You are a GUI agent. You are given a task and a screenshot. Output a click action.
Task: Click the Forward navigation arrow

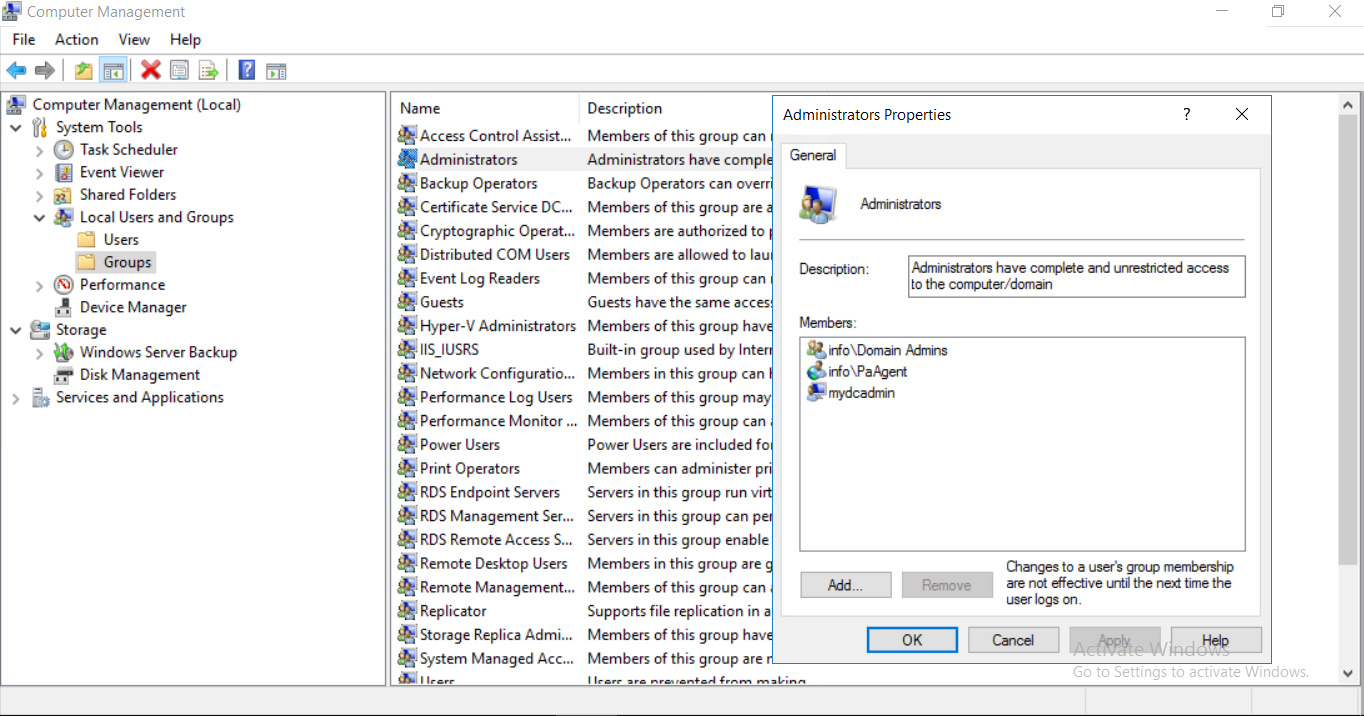(44, 69)
